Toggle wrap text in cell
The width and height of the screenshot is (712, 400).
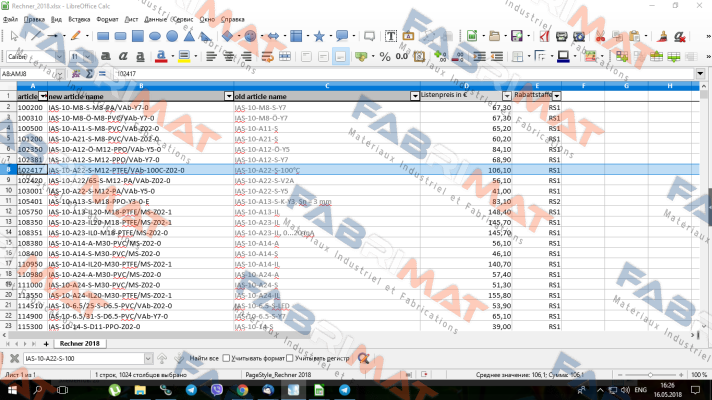pos(267,56)
